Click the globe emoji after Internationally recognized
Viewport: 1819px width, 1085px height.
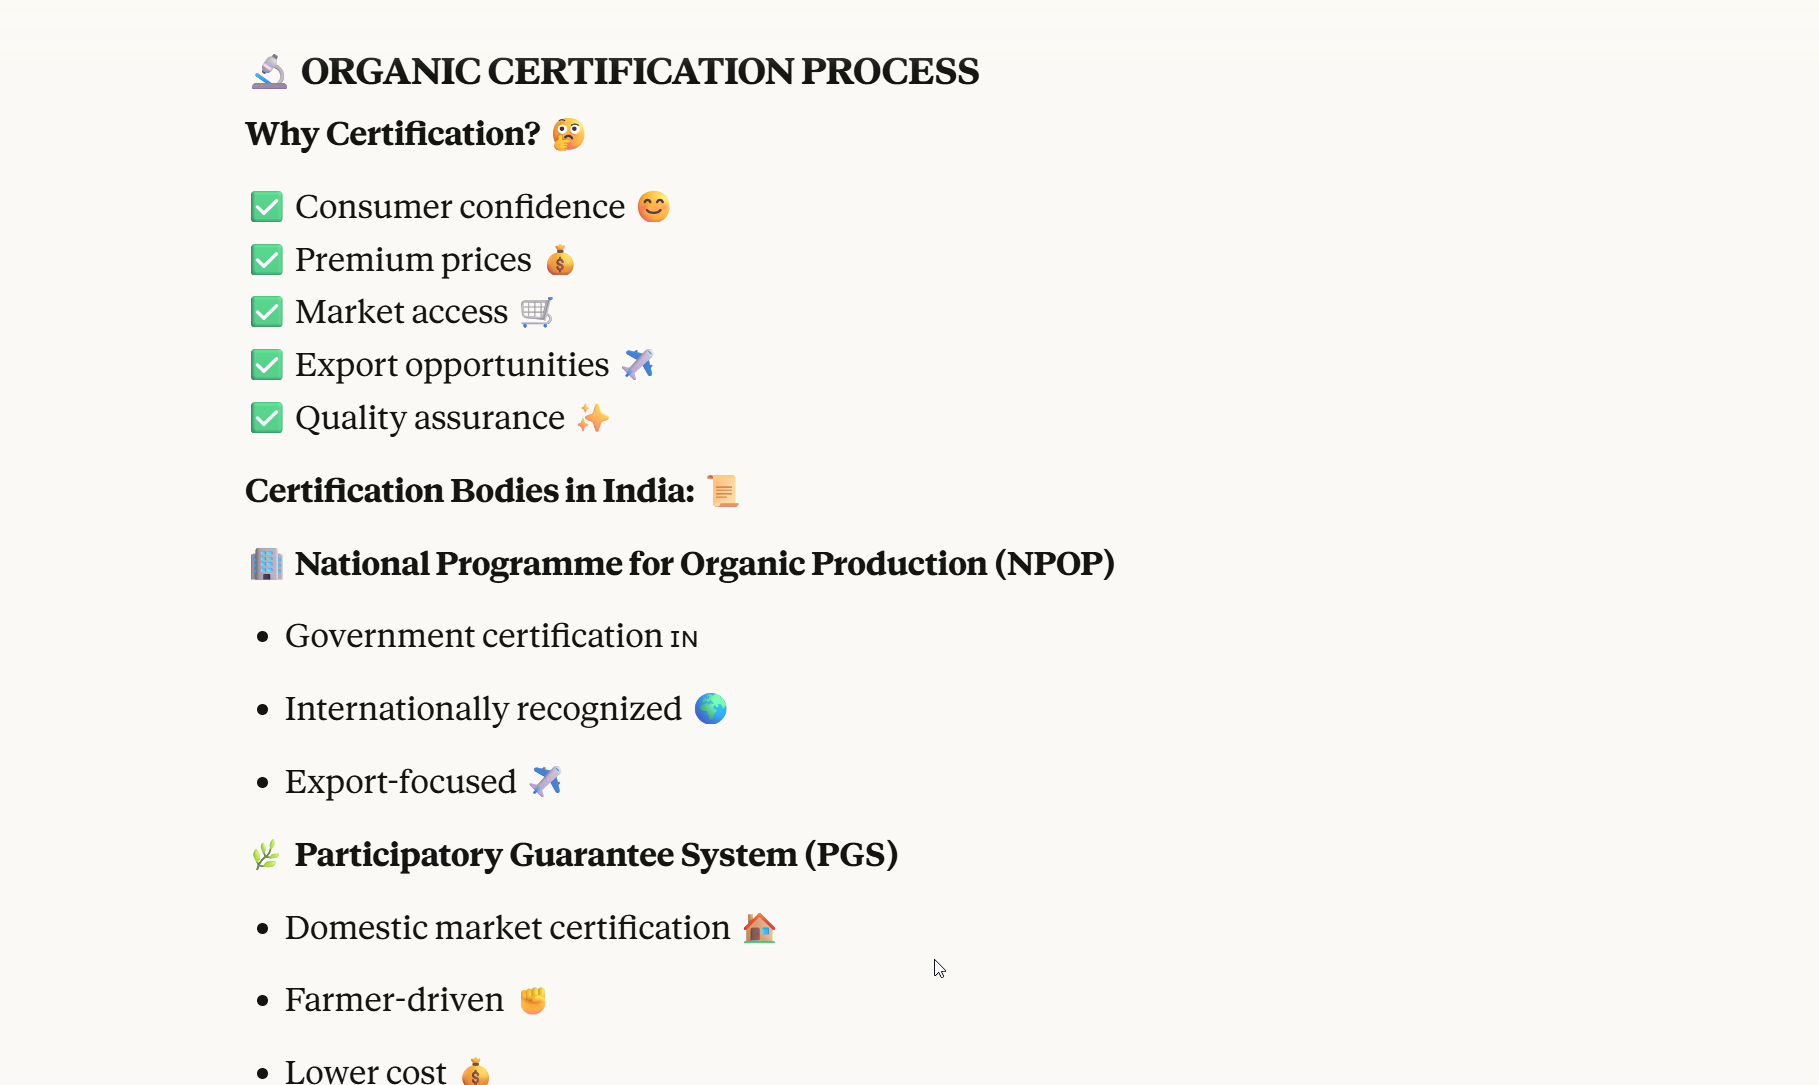pyautogui.click(x=711, y=709)
